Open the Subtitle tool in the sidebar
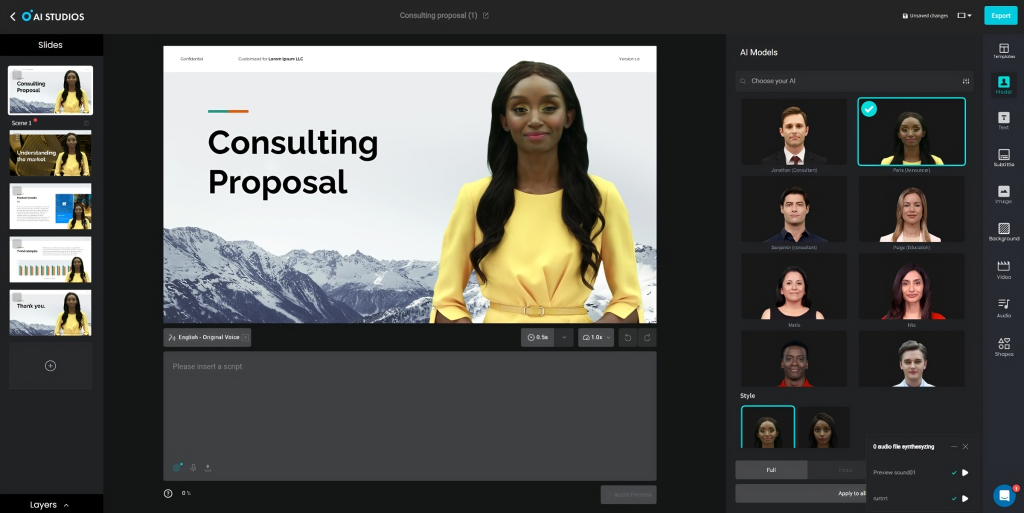1024x513 pixels. 1003,157
